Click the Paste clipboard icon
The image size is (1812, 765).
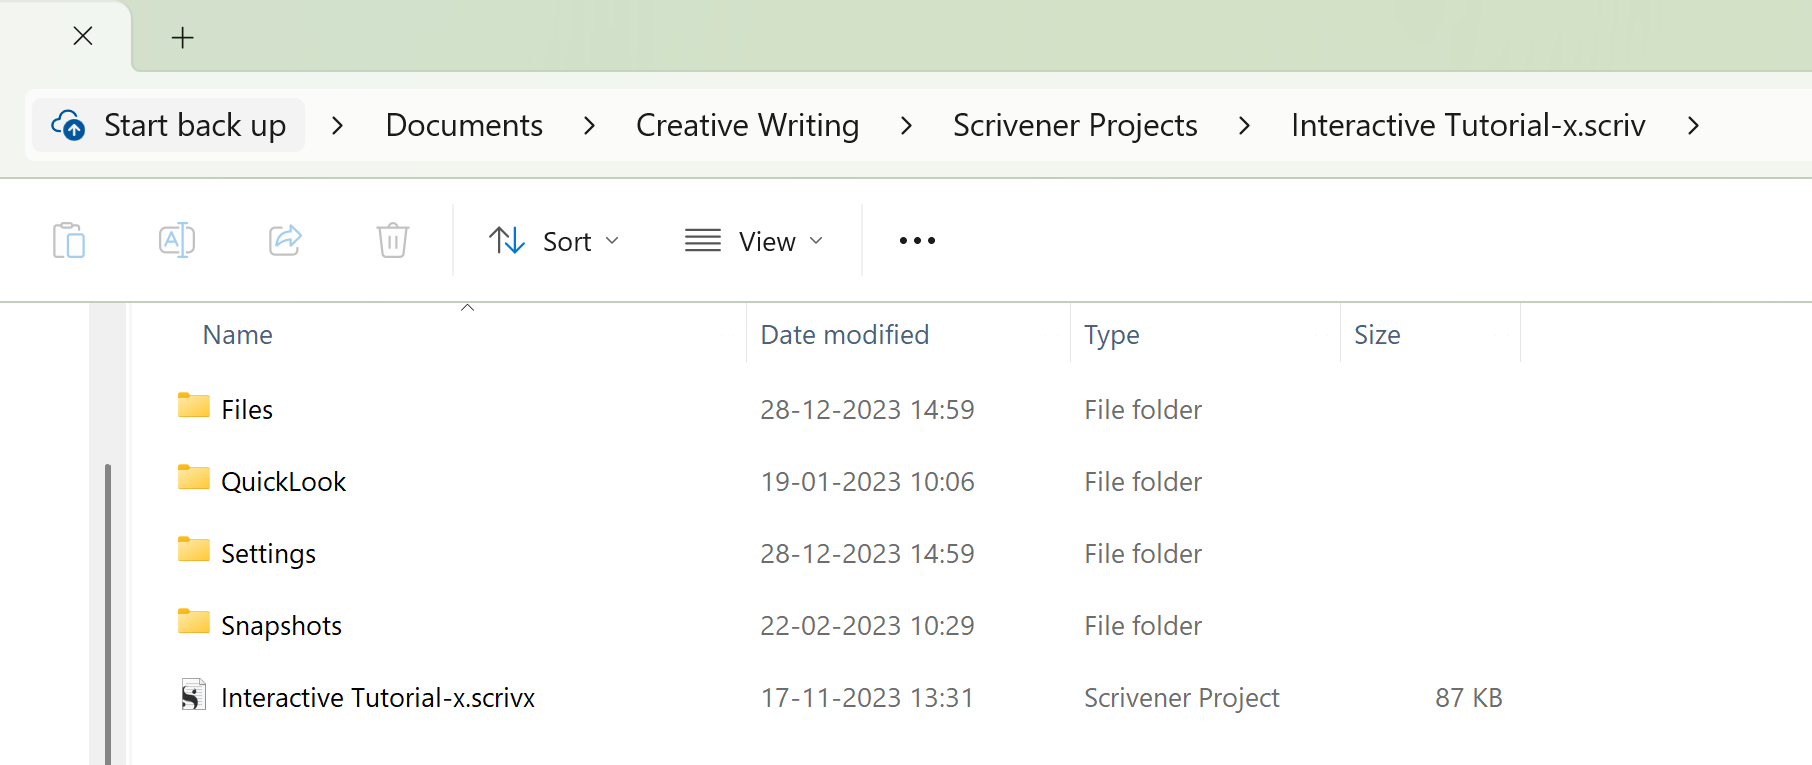(69, 241)
